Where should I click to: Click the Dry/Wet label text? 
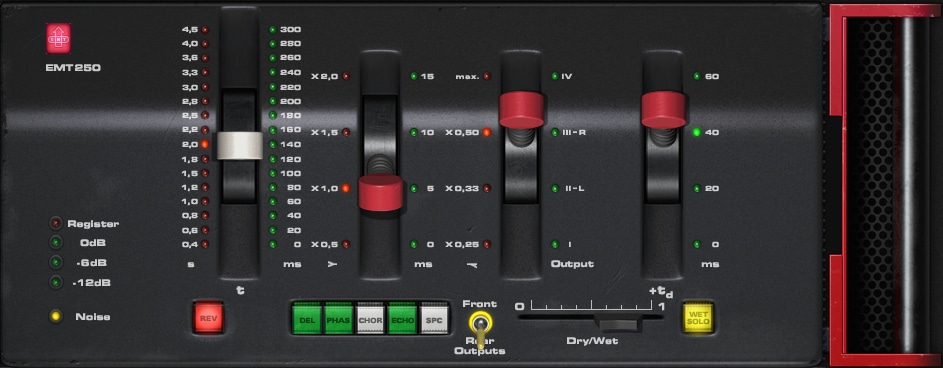592,341
